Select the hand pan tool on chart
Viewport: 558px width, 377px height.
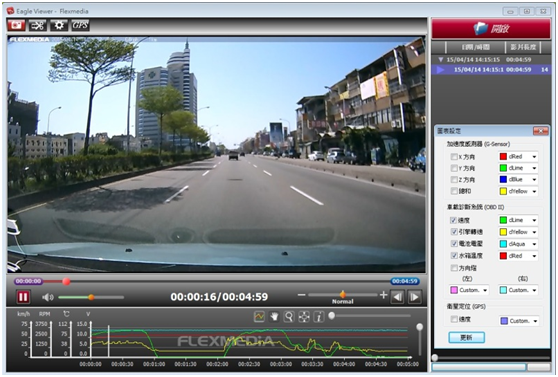[x=274, y=316]
